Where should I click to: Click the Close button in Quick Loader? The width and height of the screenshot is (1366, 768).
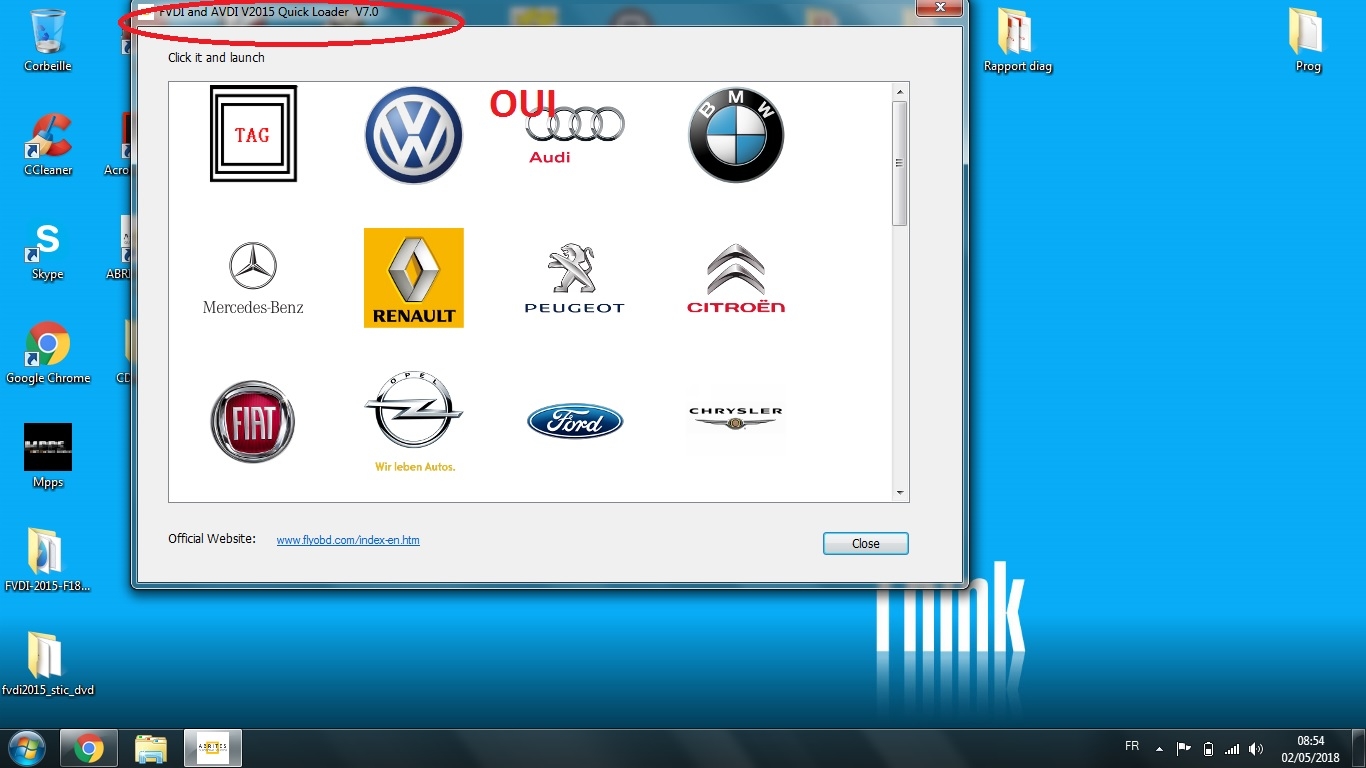(x=866, y=543)
